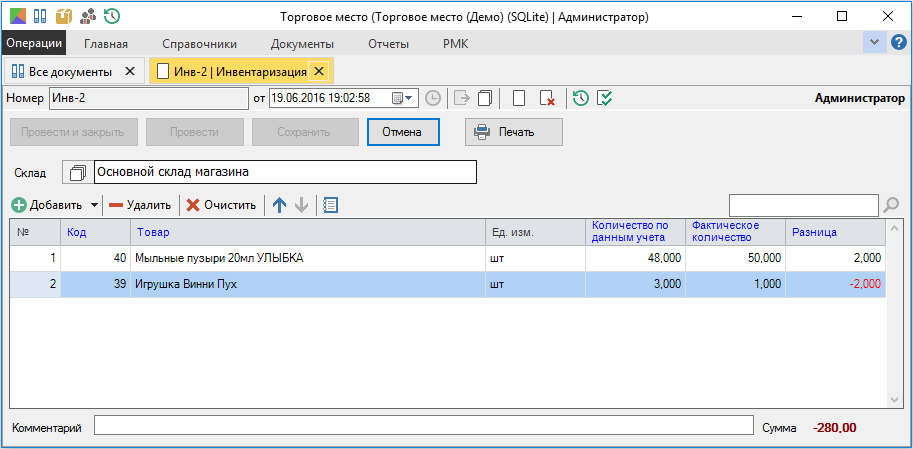Click the colorful app logo icon in title bar

[17, 16]
